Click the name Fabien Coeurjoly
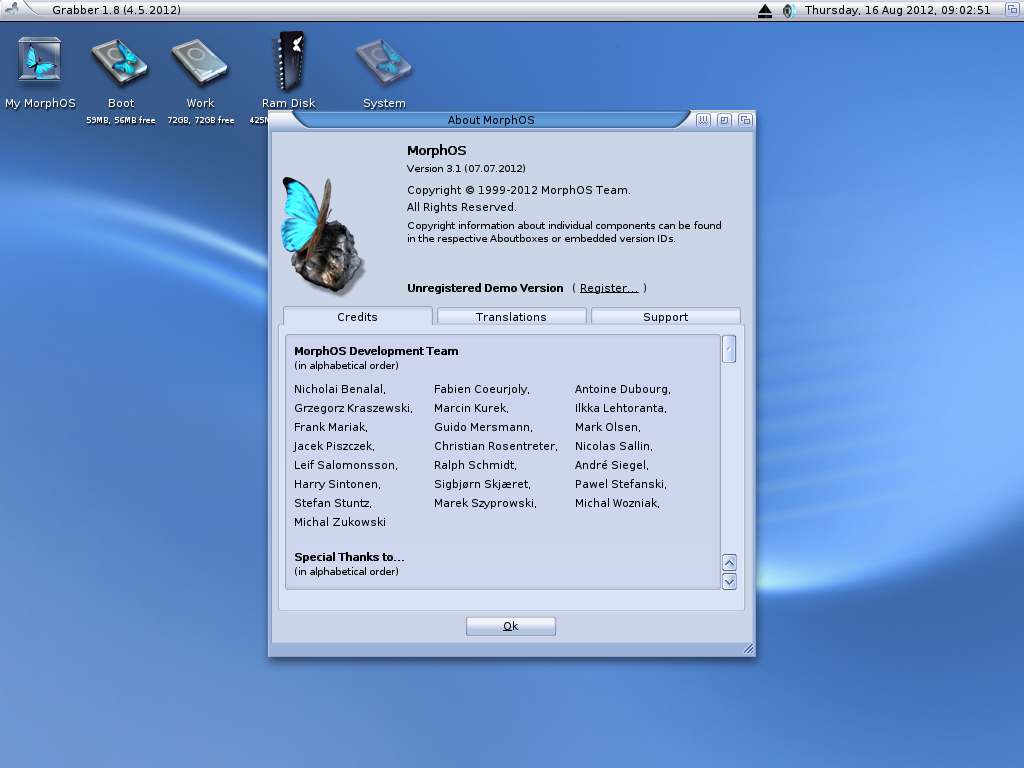The image size is (1024, 768). tap(482, 389)
